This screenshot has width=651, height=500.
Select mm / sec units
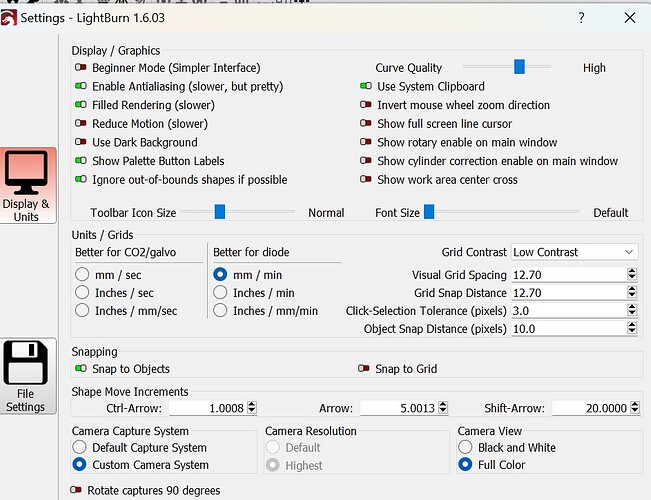point(82,275)
